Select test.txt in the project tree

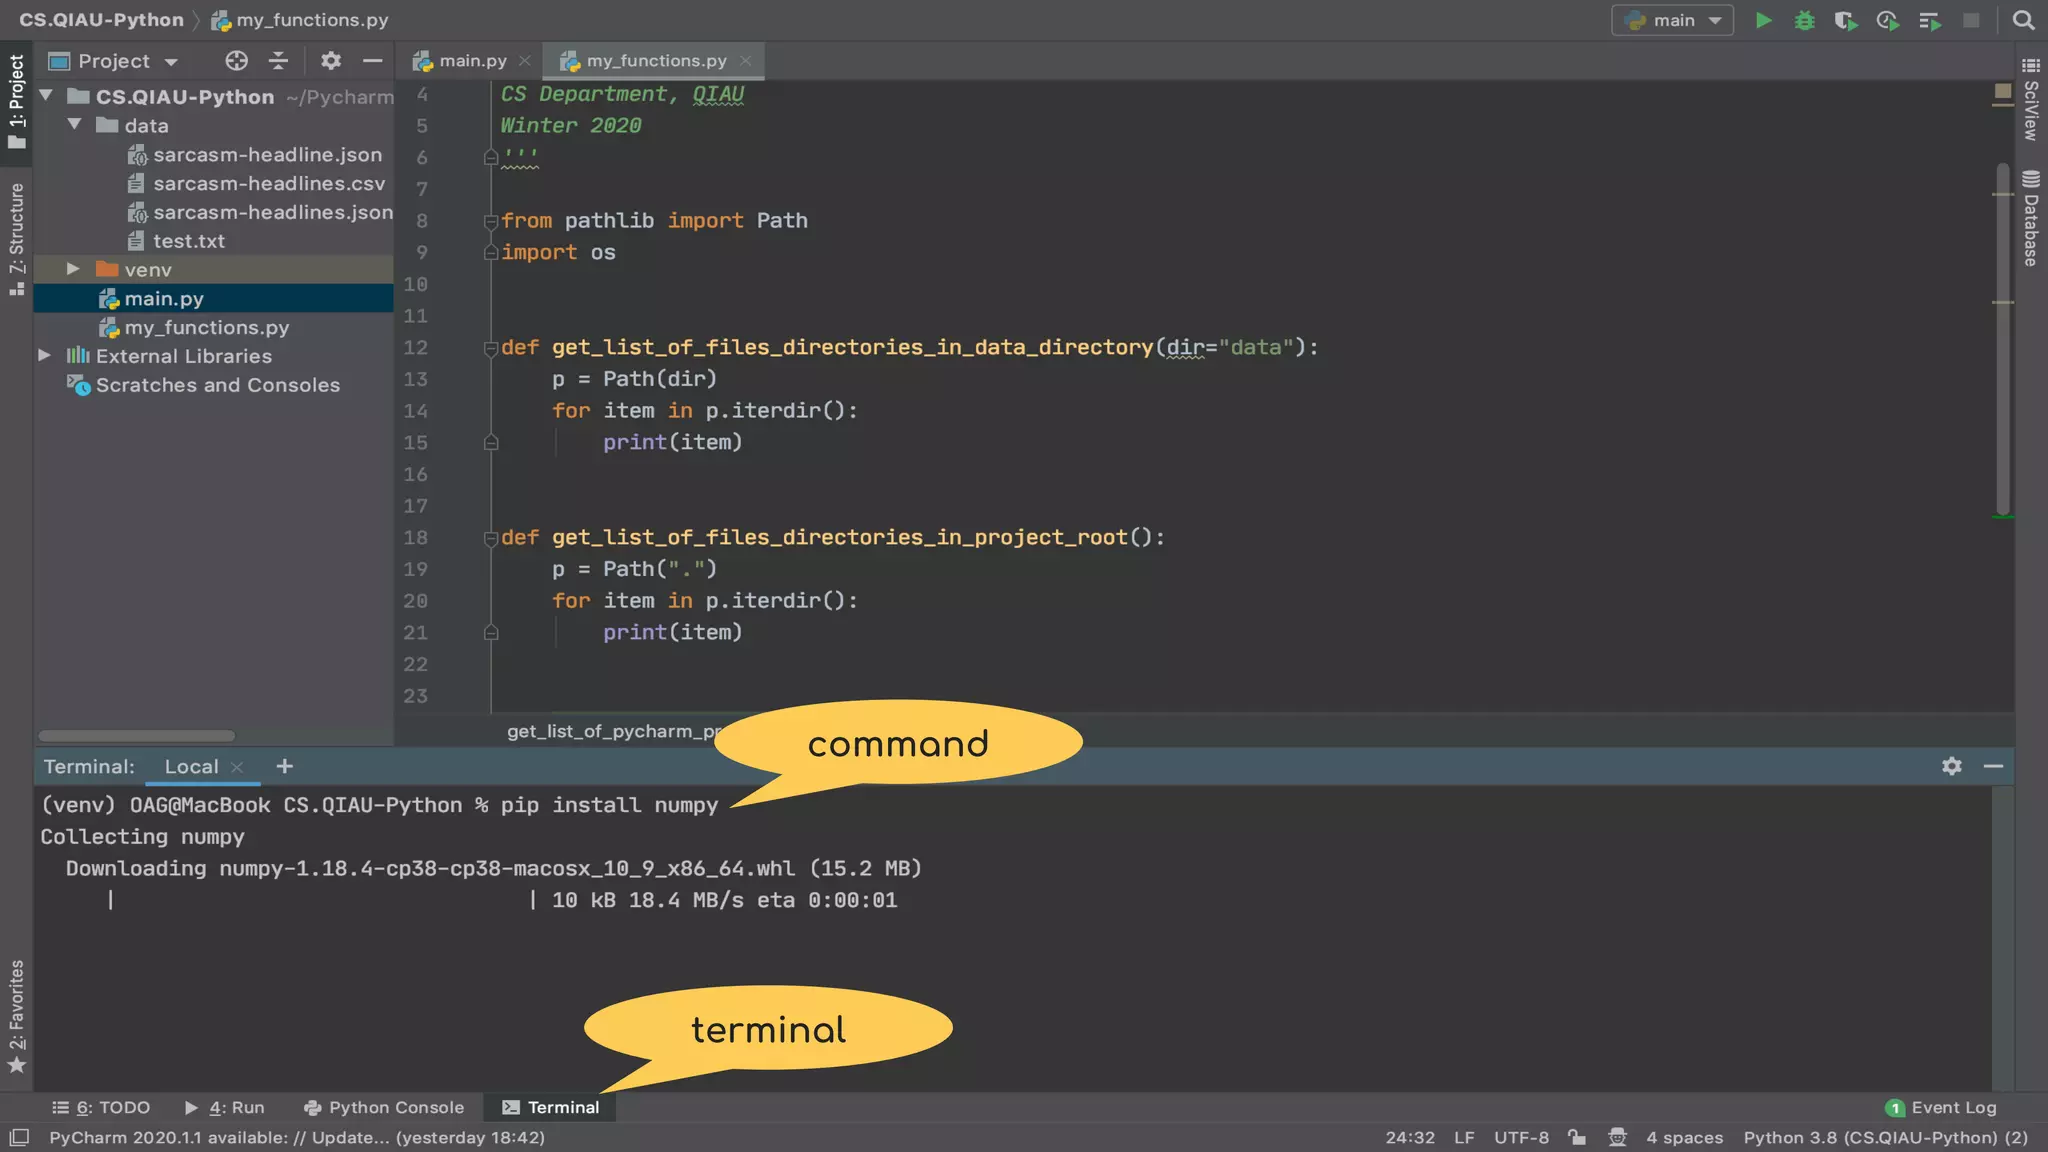coord(175,241)
